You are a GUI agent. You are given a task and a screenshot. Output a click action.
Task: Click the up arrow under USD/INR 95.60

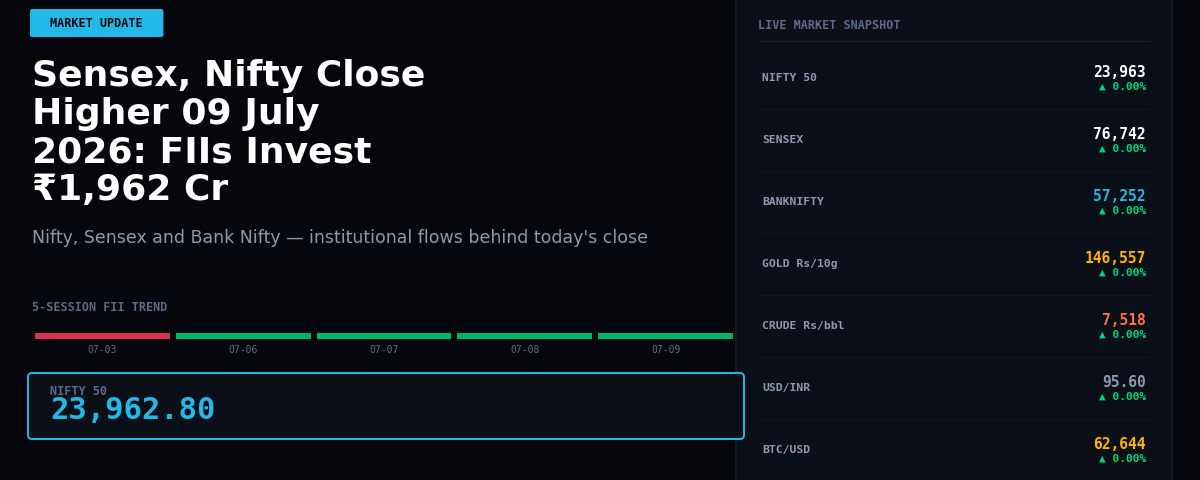(x=1103, y=397)
